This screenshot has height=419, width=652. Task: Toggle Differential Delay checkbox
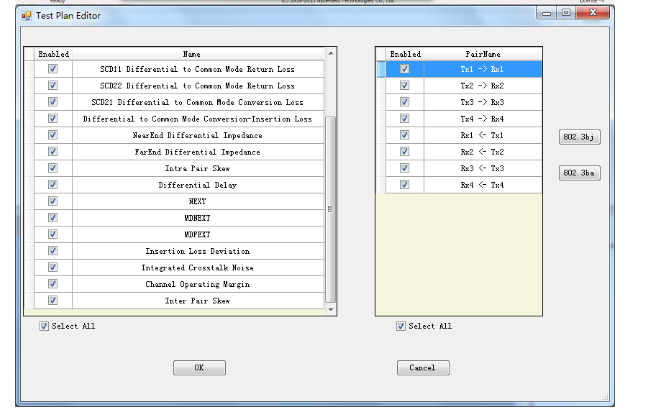(x=53, y=185)
